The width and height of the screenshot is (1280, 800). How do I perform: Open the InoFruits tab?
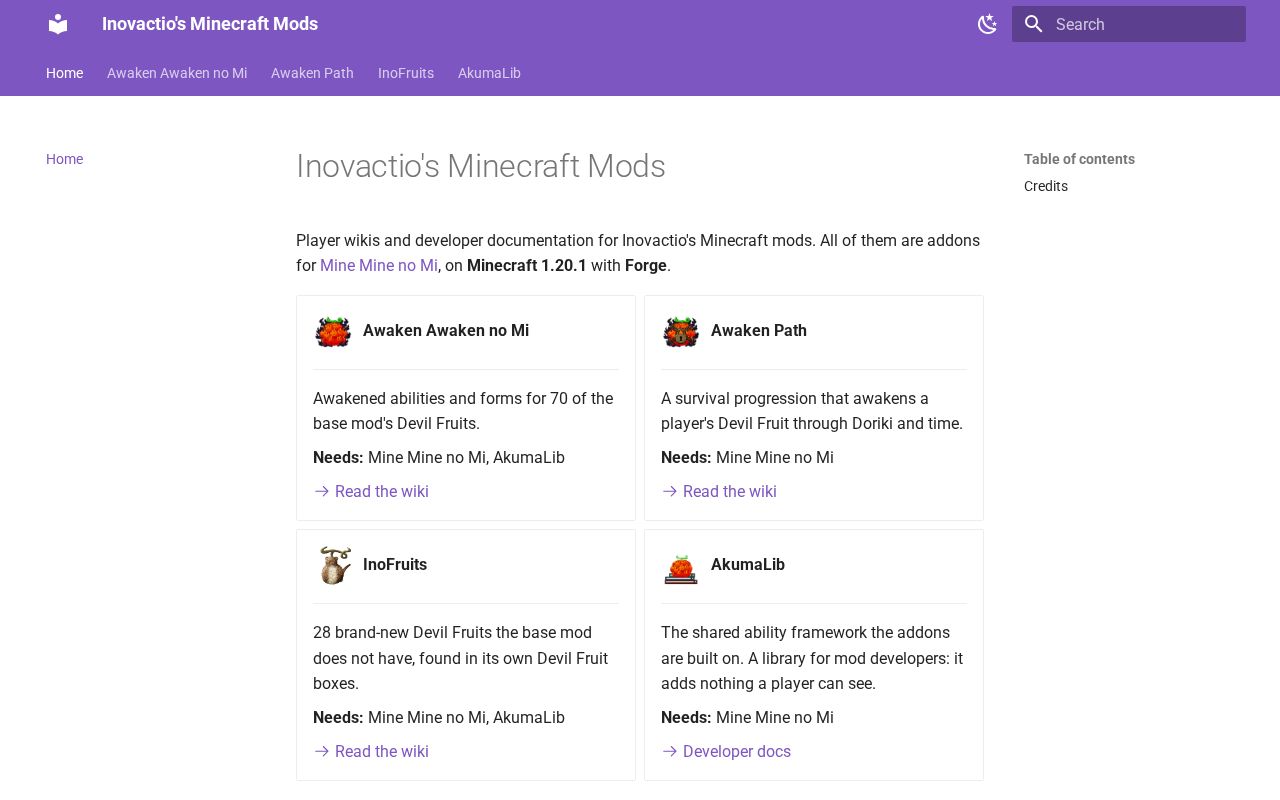coord(406,73)
